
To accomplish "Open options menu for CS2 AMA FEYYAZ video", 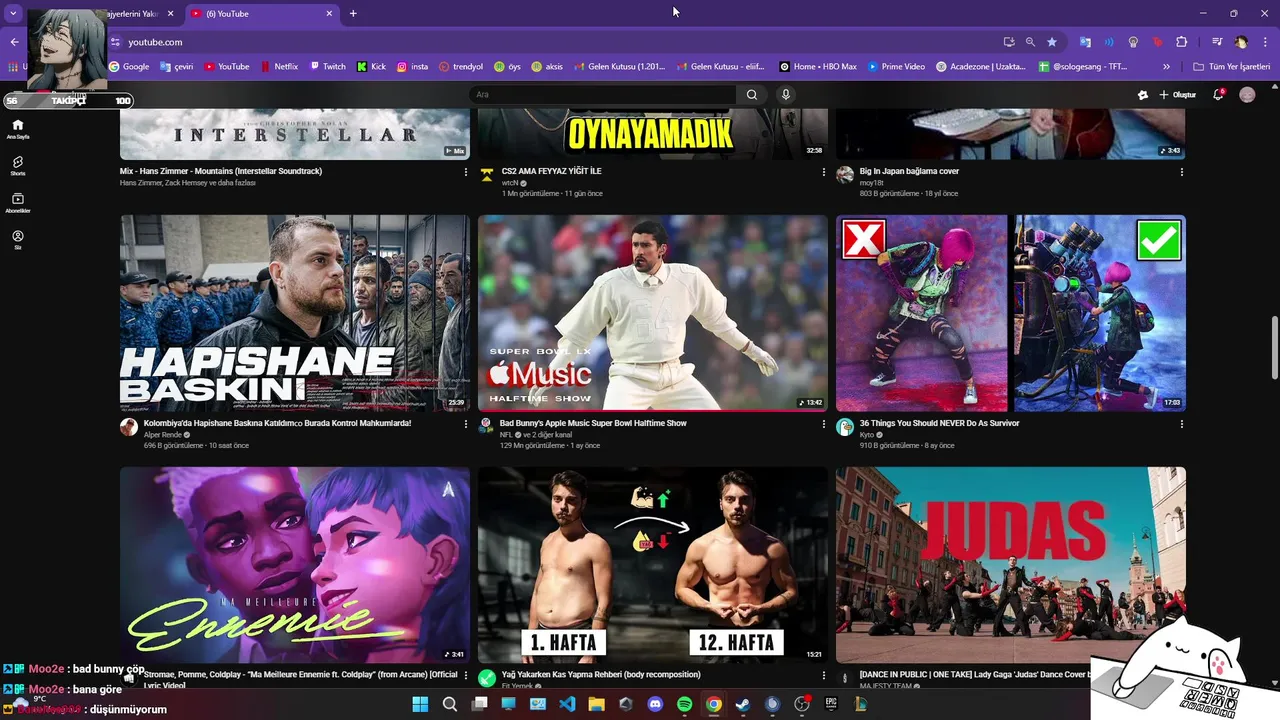I will tap(824, 172).
